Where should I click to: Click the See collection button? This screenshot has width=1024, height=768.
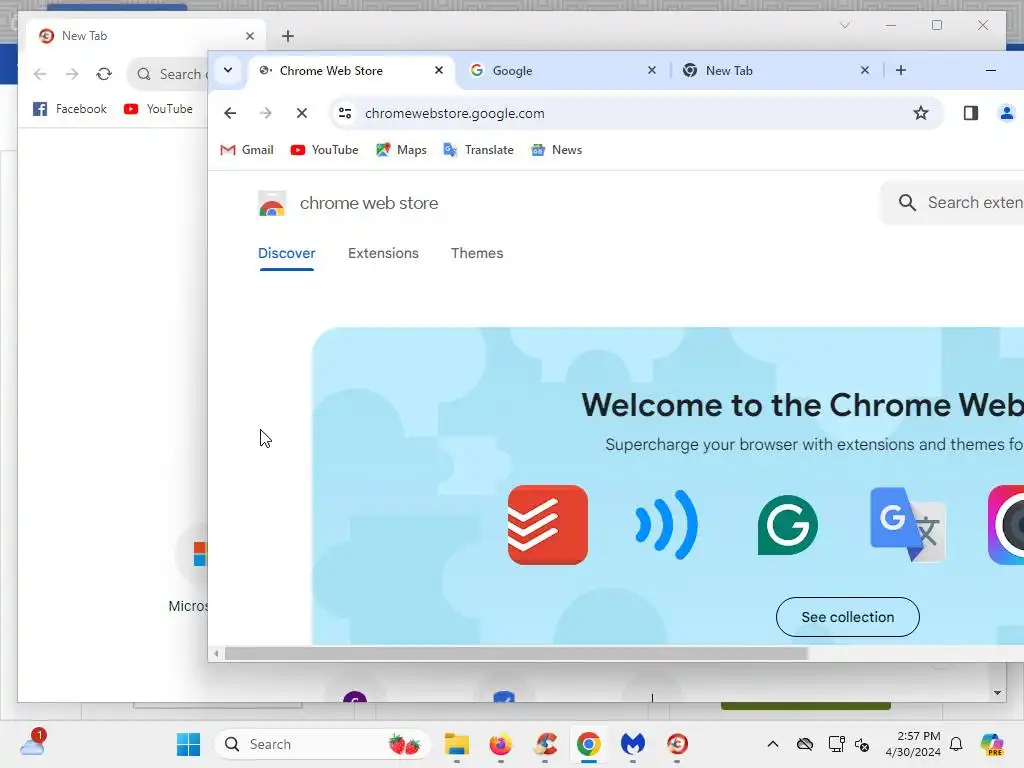[848, 617]
